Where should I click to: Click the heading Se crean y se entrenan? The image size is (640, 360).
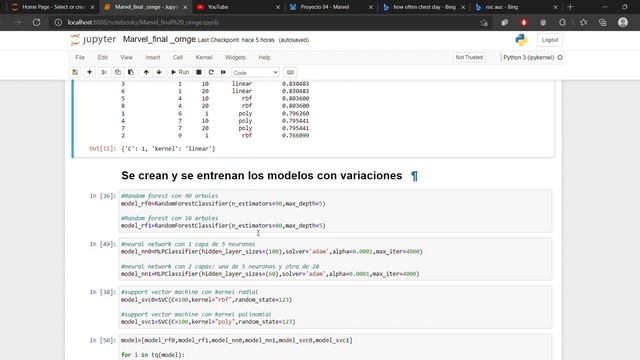coord(262,176)
